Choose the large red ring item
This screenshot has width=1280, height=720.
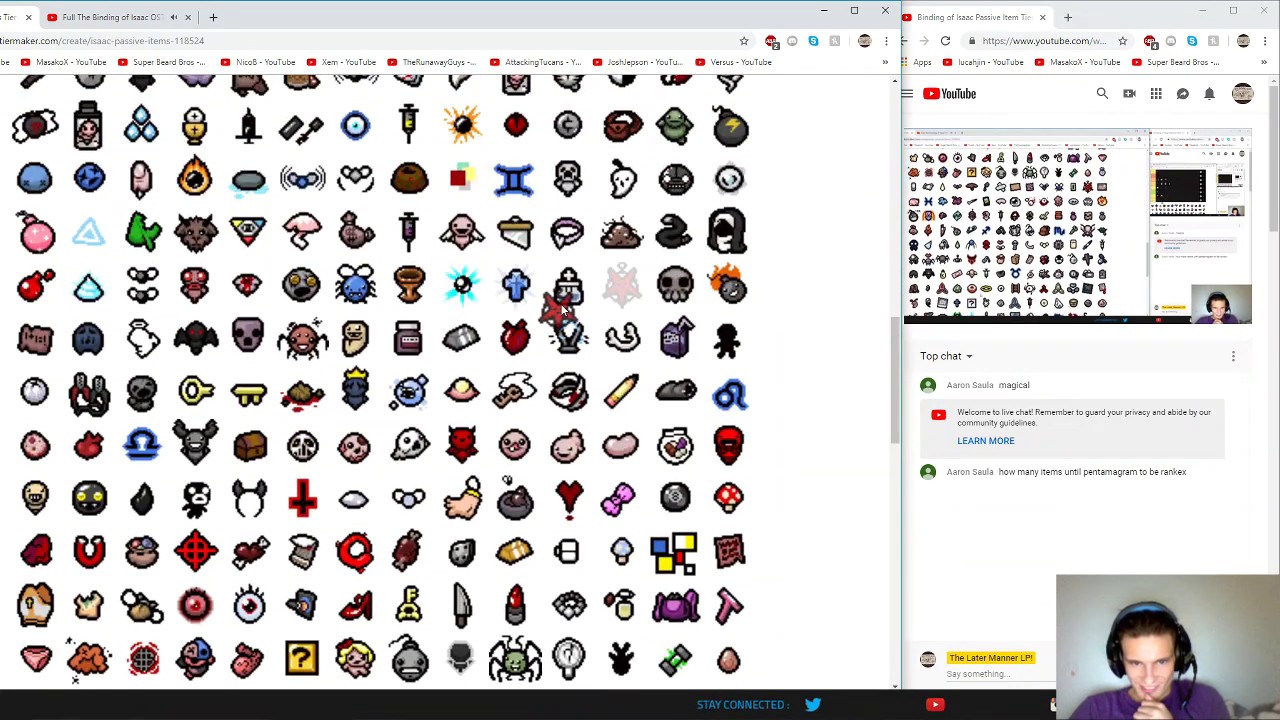355,552
